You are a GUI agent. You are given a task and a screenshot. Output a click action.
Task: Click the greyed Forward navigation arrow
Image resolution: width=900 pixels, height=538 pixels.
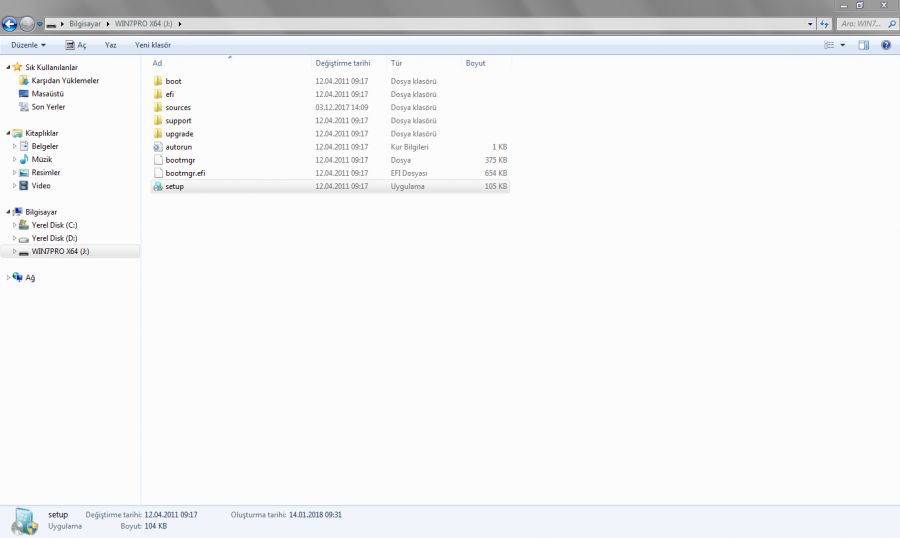27,24
